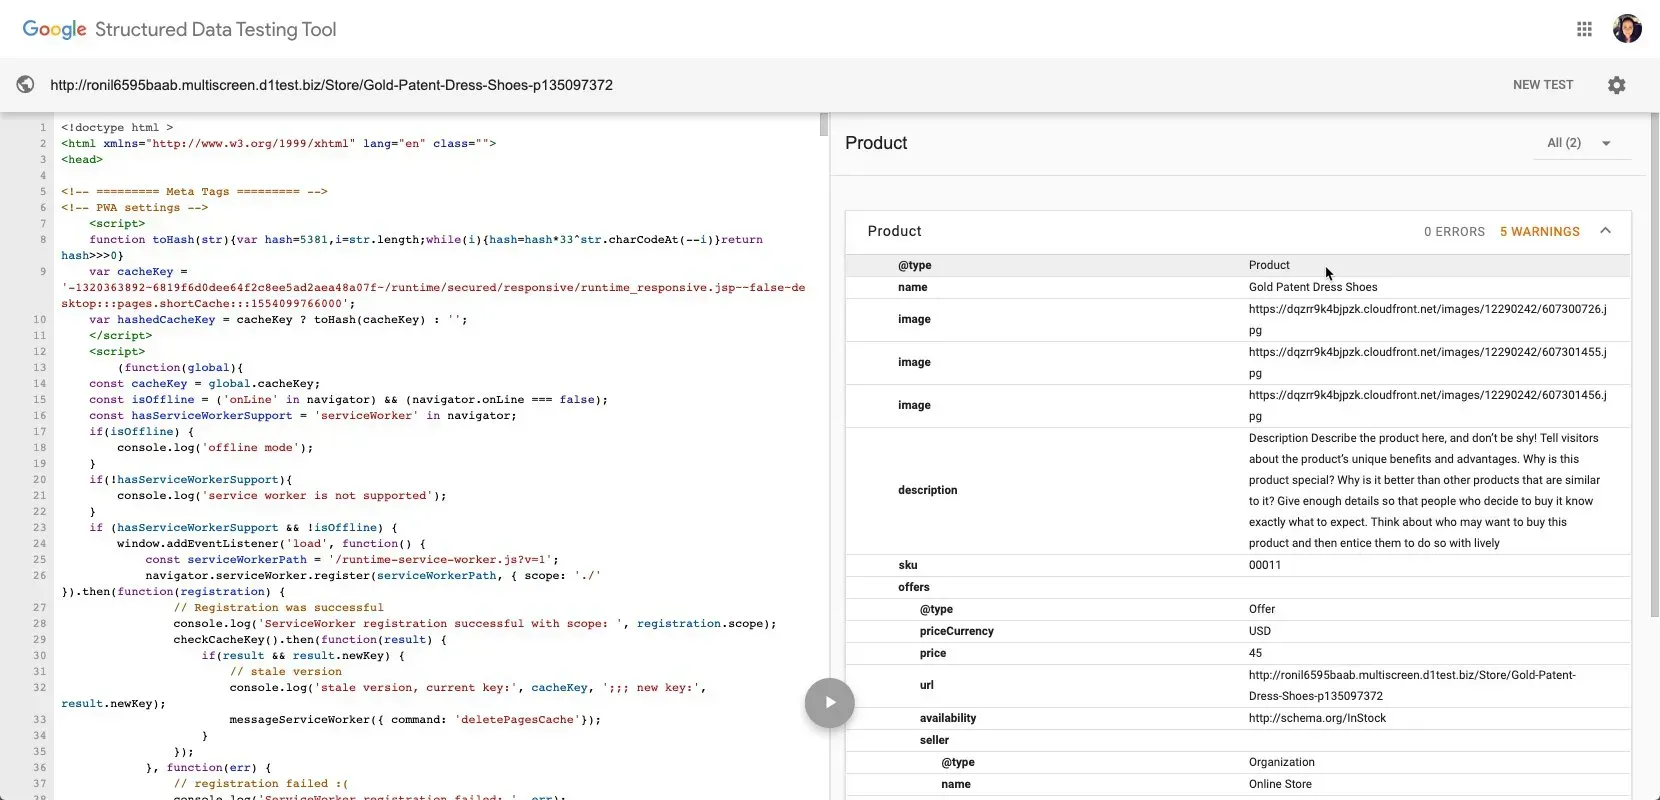Click the Google logo

tap(54, 30)
